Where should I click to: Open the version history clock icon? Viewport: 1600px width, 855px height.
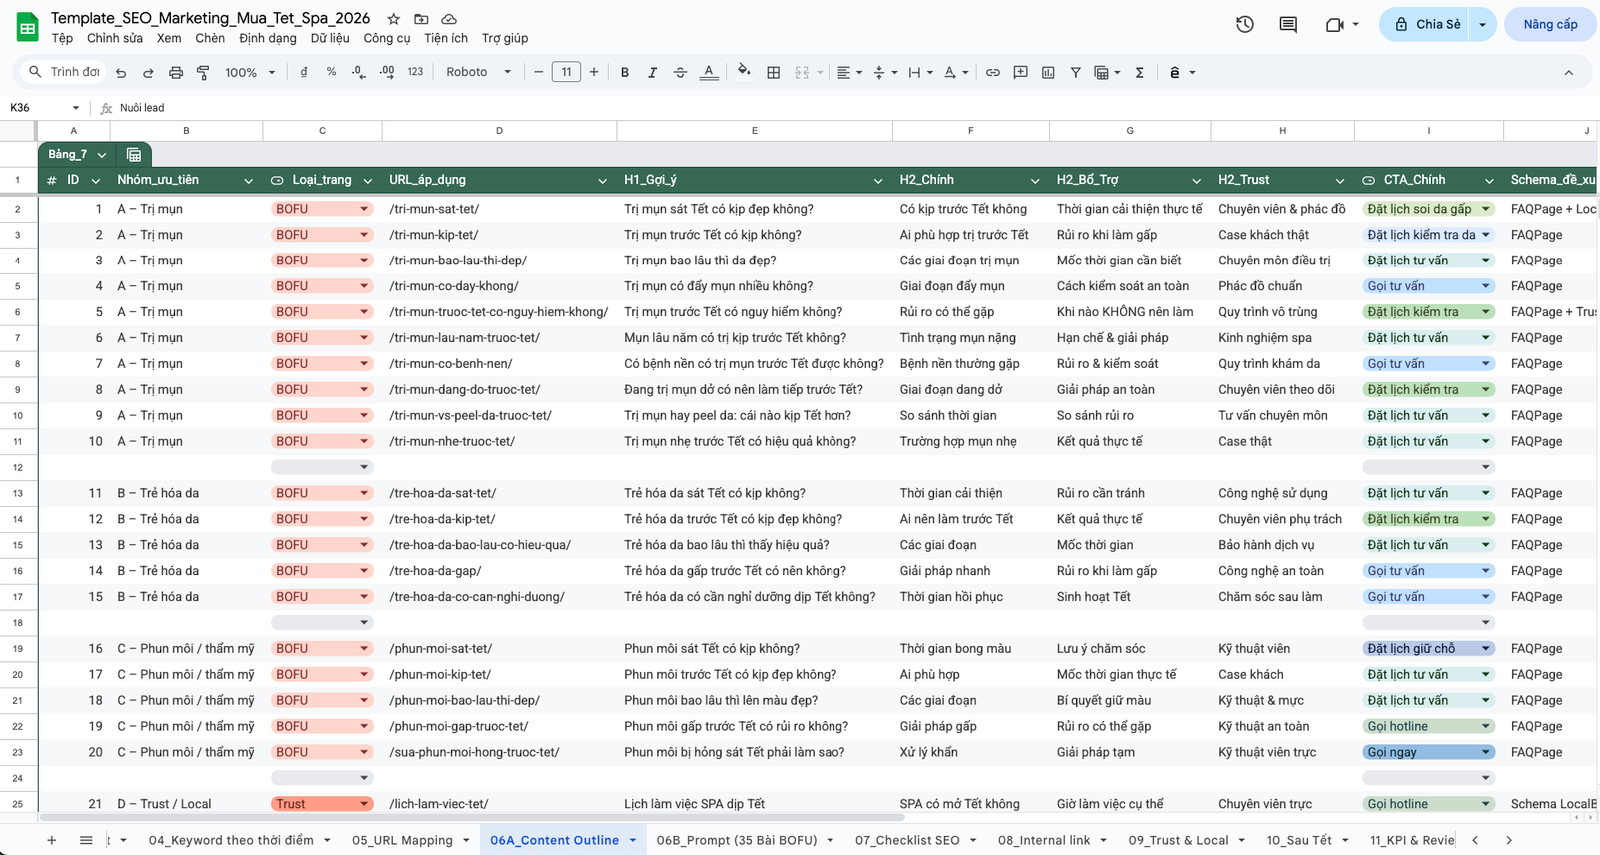1245,24
